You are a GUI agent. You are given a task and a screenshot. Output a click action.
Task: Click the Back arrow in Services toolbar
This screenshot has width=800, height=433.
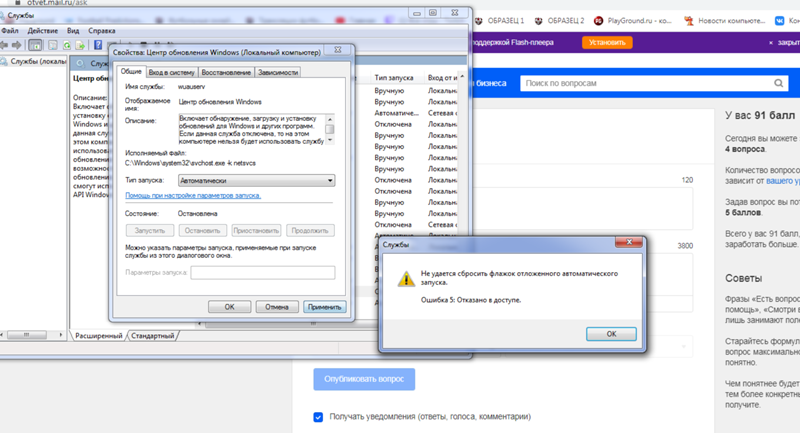pyautogui.click(x=4, y=45)
